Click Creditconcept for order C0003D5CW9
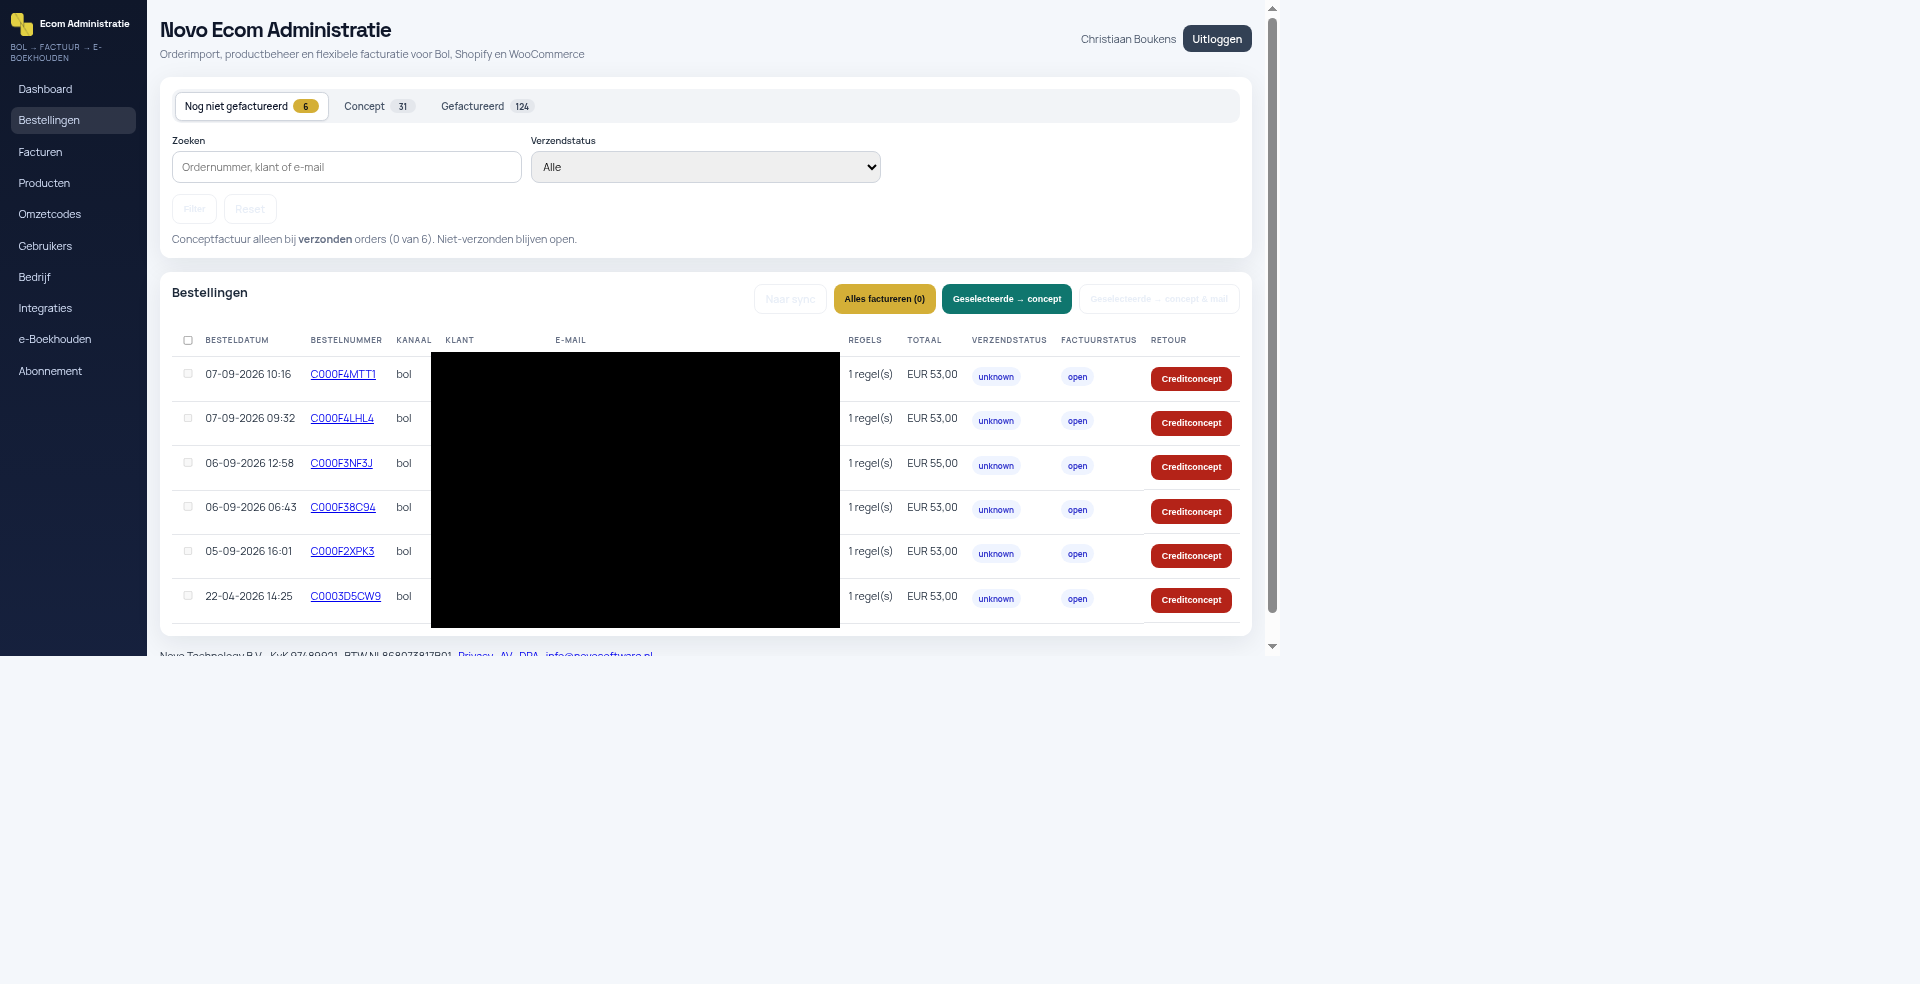The height and width of the screenshot is (984, 1920). (1191, 600)
